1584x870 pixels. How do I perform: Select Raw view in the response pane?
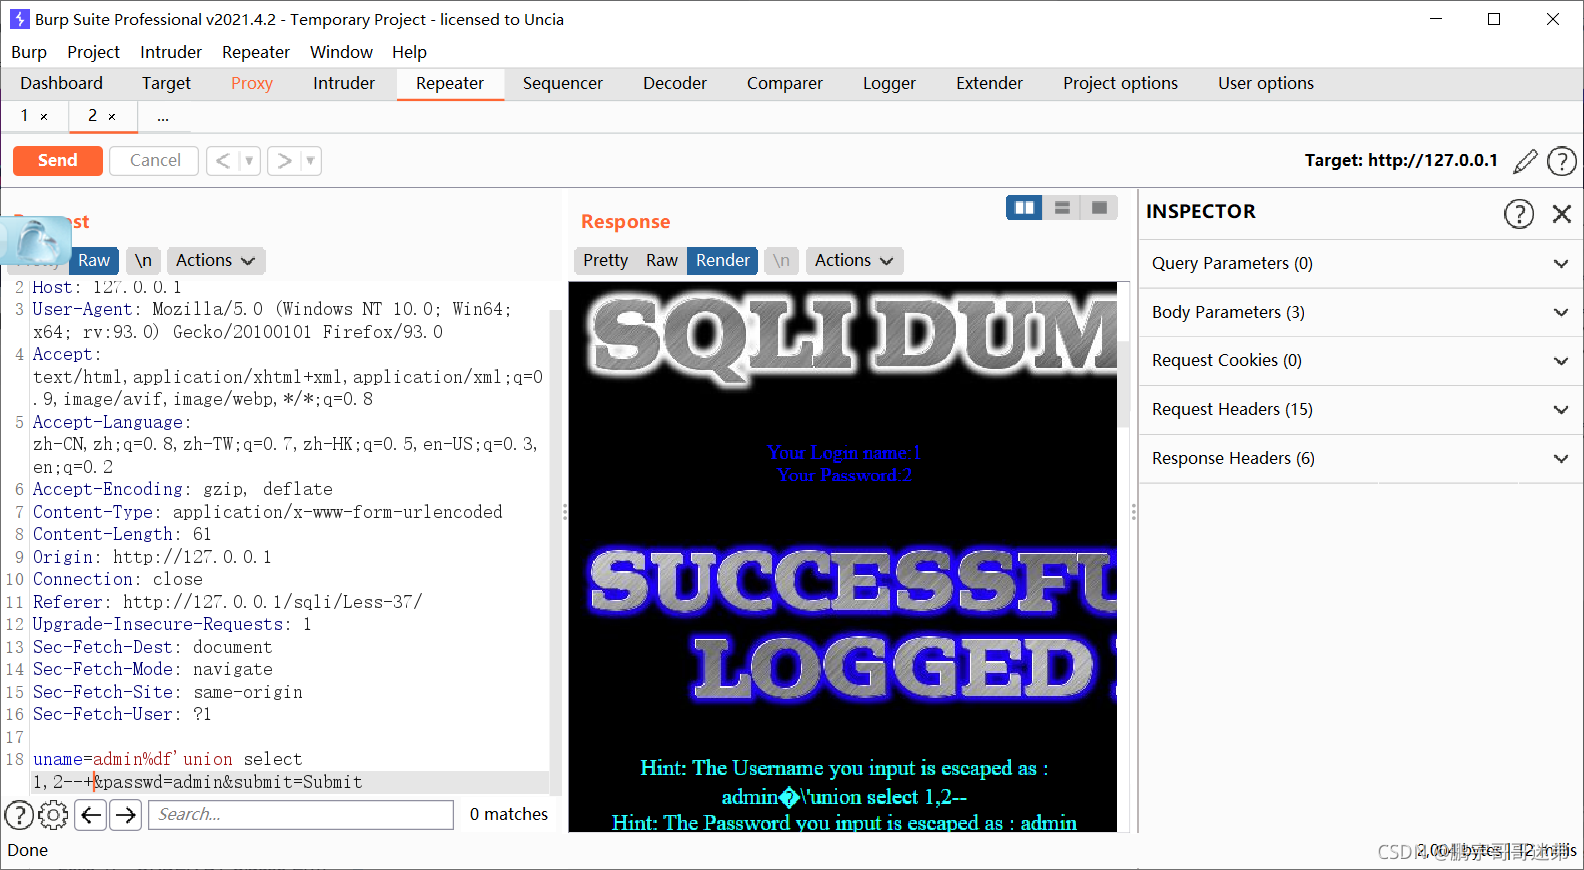[662, 260]
